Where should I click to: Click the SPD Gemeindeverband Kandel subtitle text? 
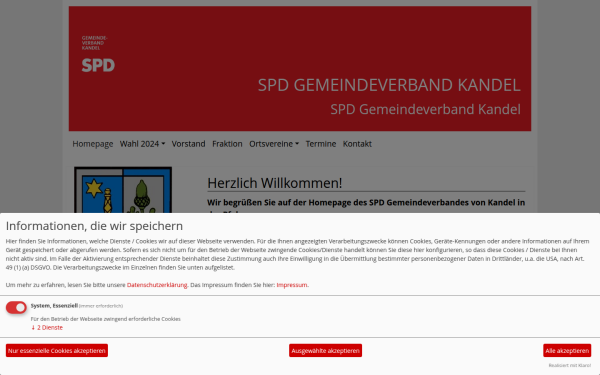pos(425,109)
